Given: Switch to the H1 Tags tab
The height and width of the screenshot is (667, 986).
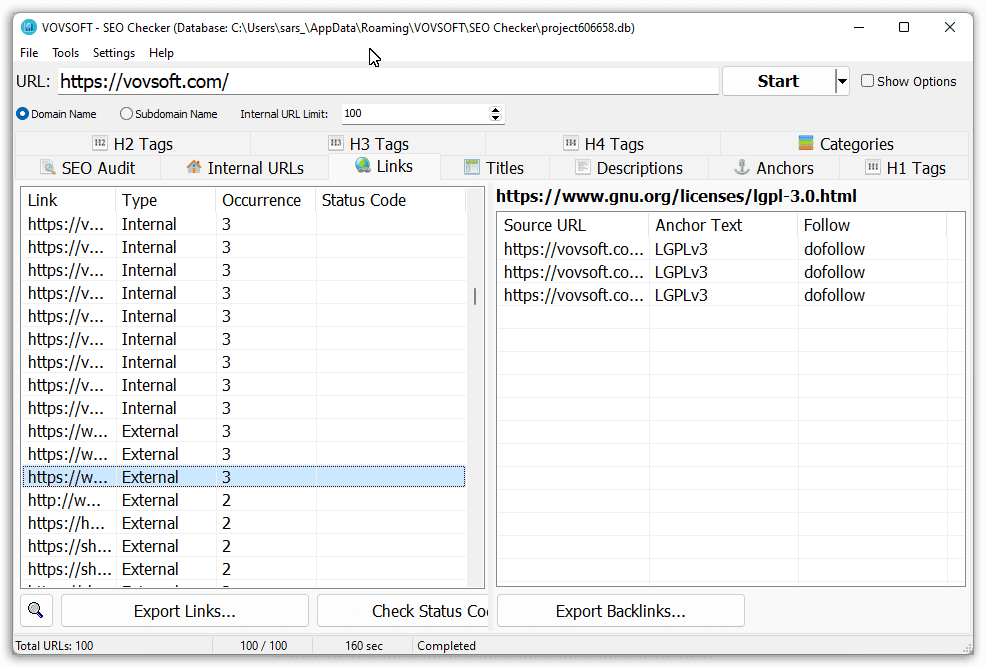Looking at the screenshot, I should click(906, 168).
